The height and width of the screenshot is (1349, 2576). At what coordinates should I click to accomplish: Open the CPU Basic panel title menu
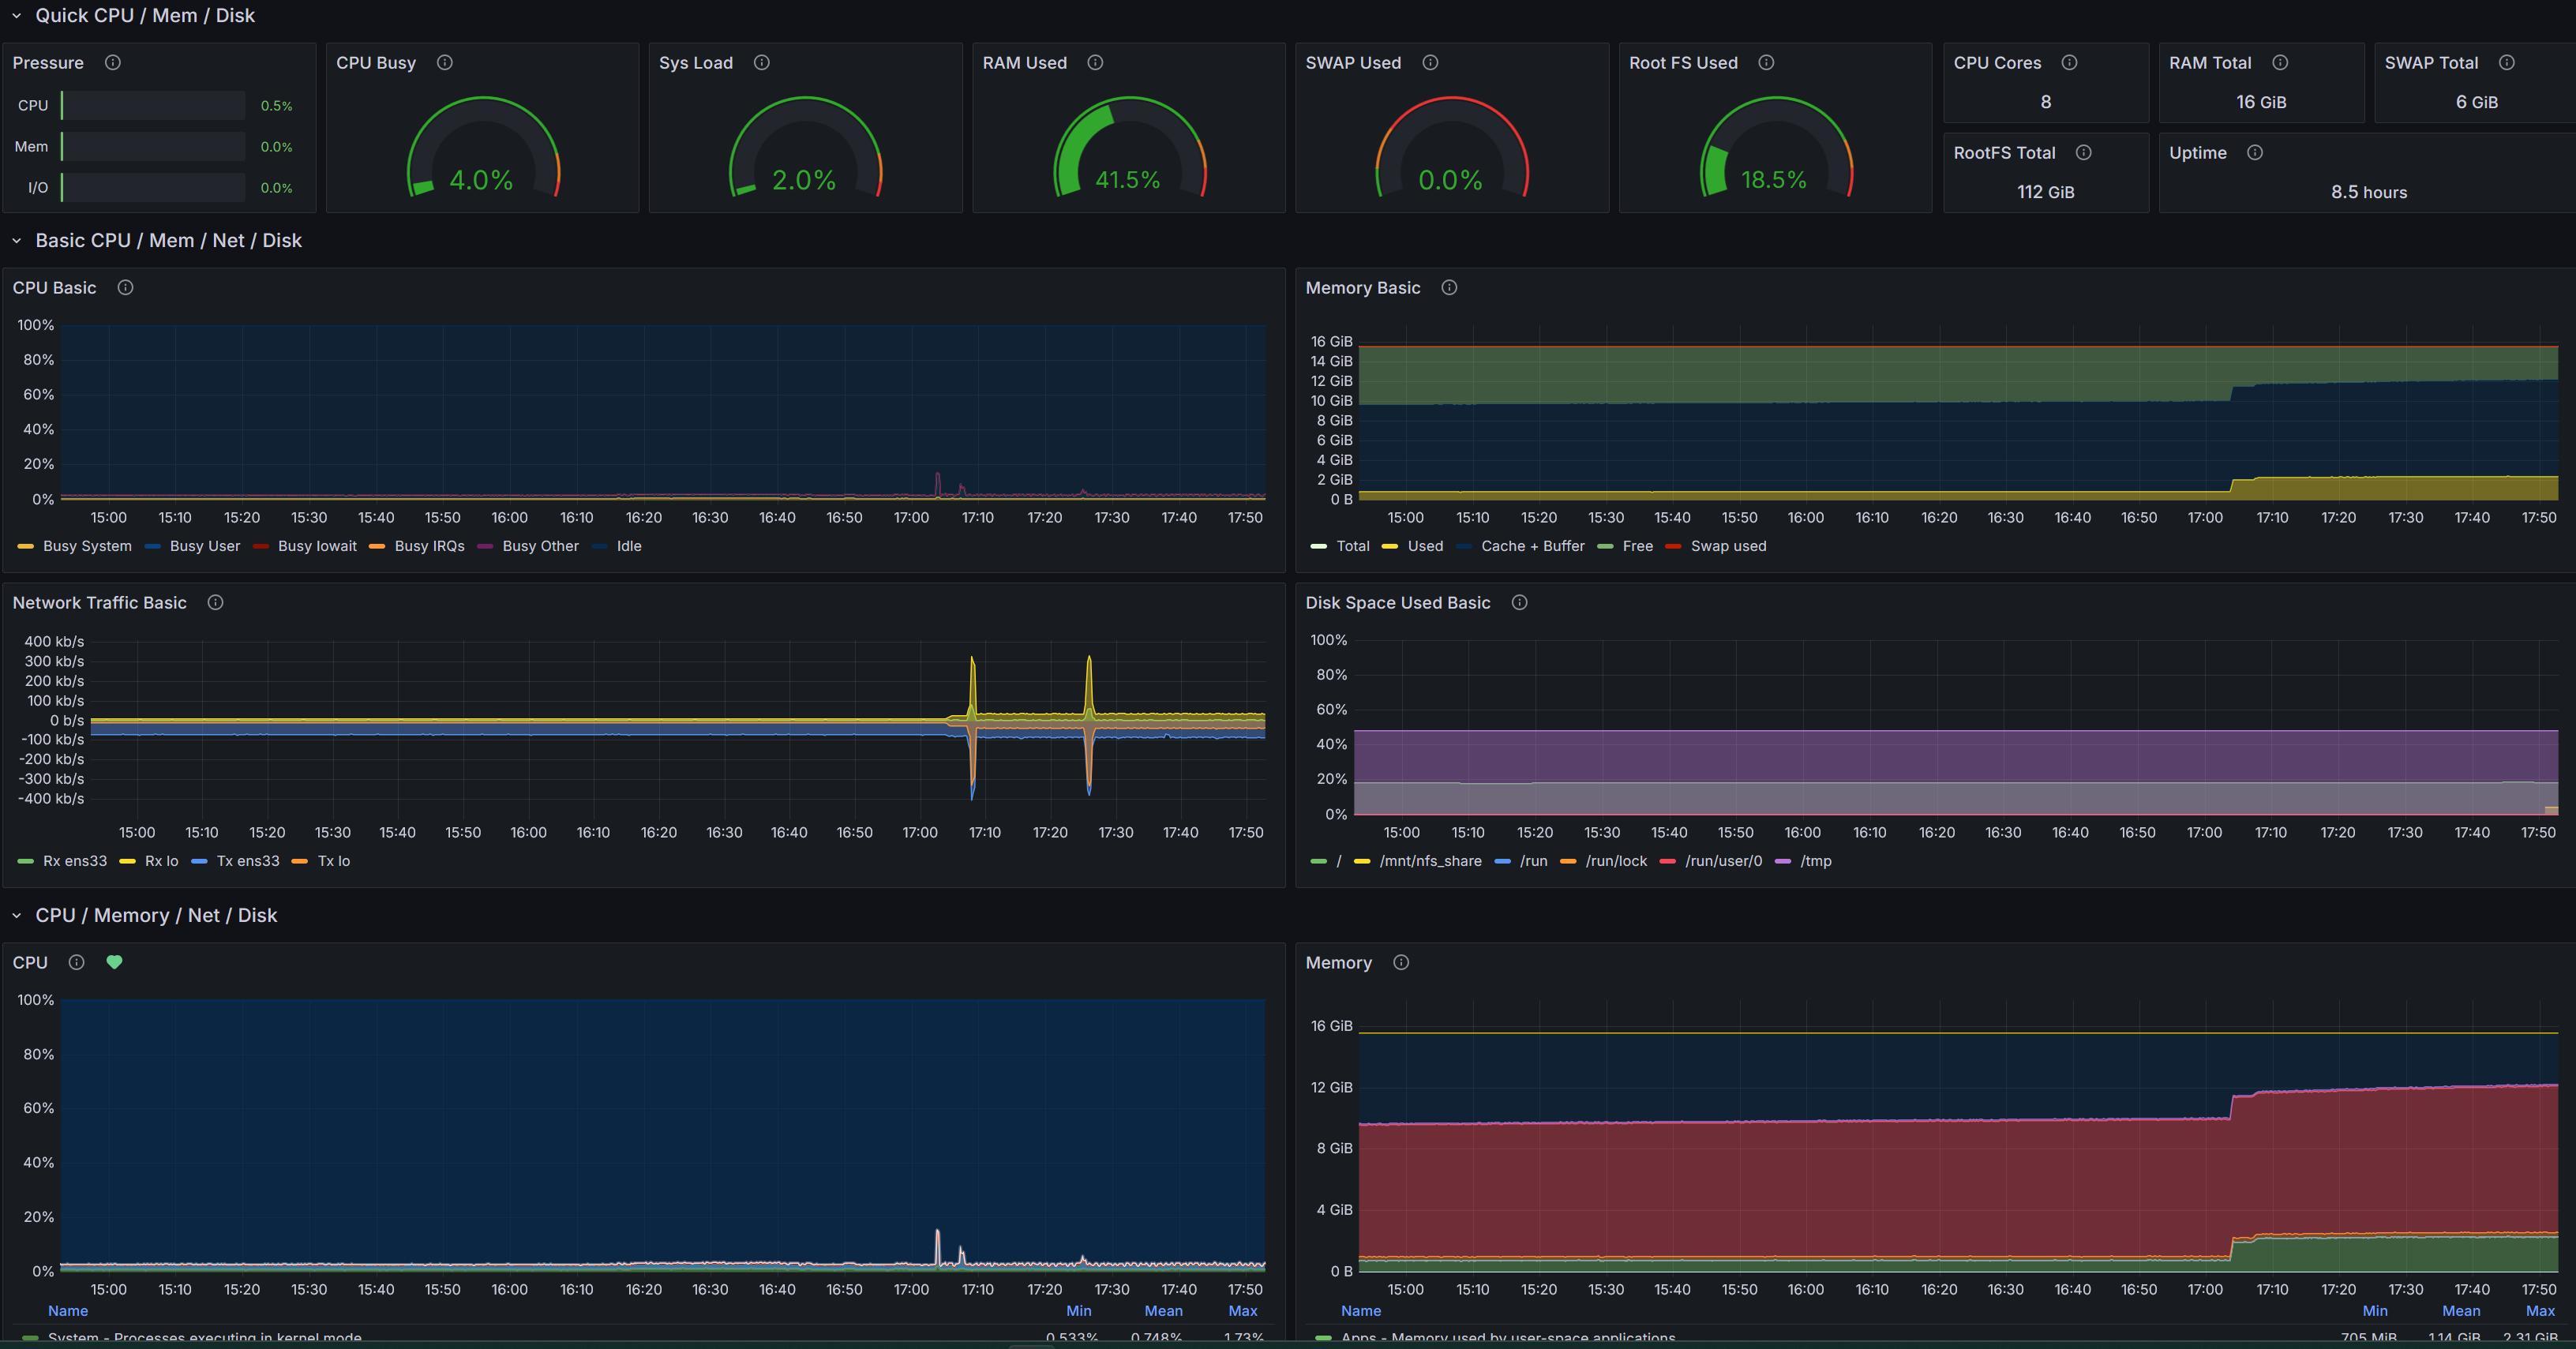click(x=54, y=287)
